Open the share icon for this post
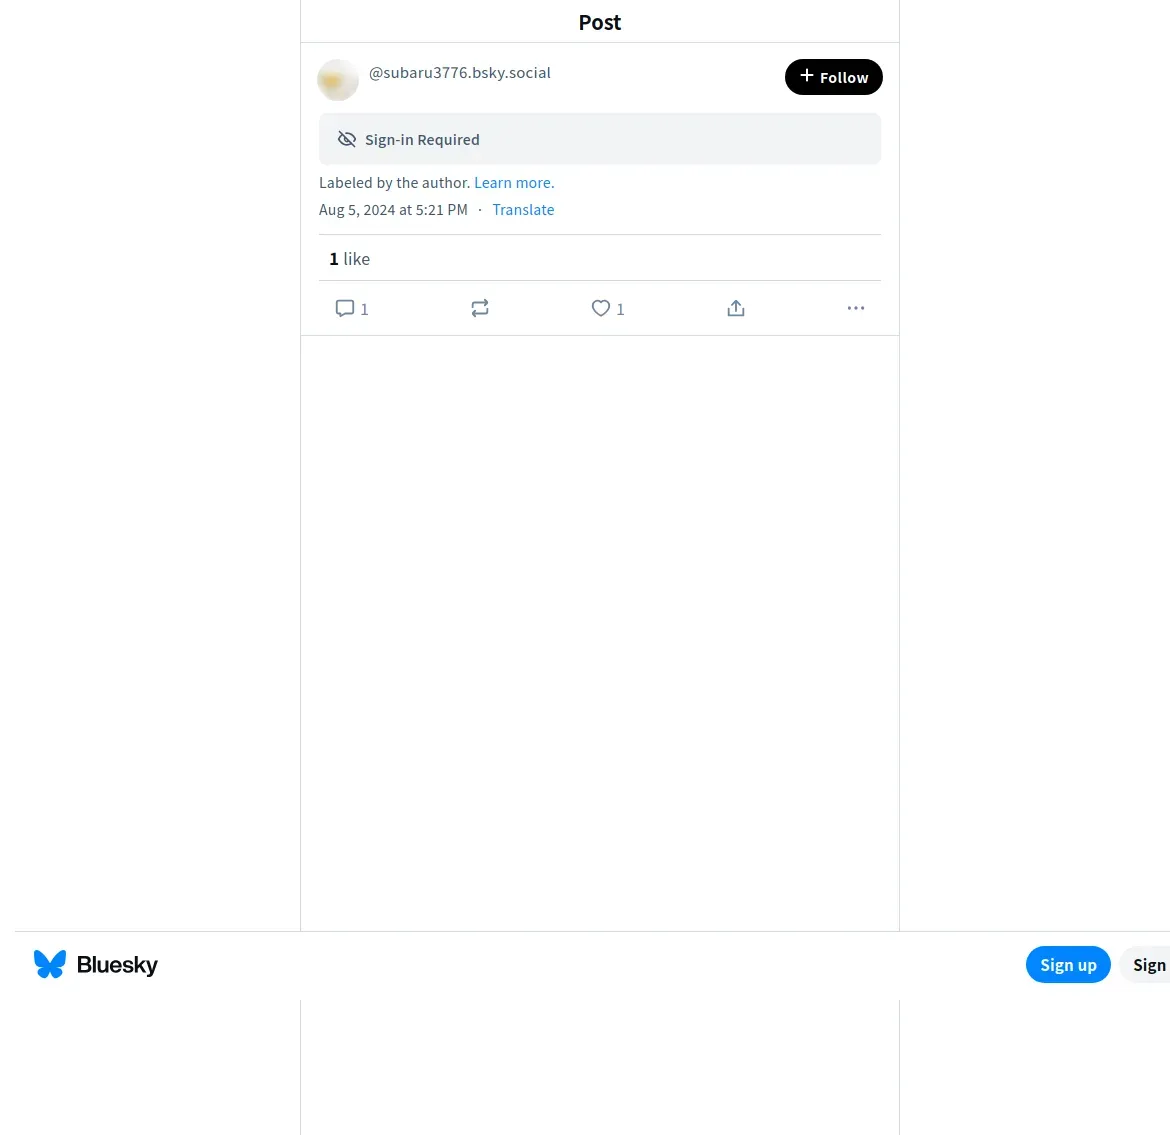This screenshot has height=1135, width=1170. pos(736,308)
